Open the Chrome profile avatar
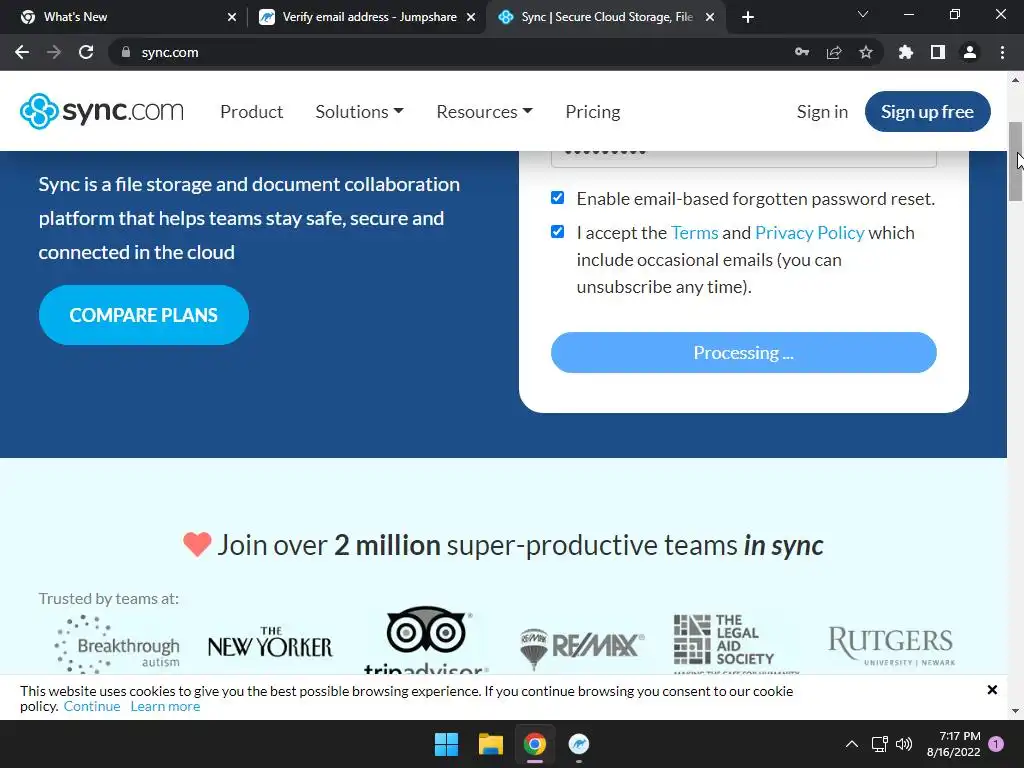This screenshot has height=768, width=1024. pos(970,52)
